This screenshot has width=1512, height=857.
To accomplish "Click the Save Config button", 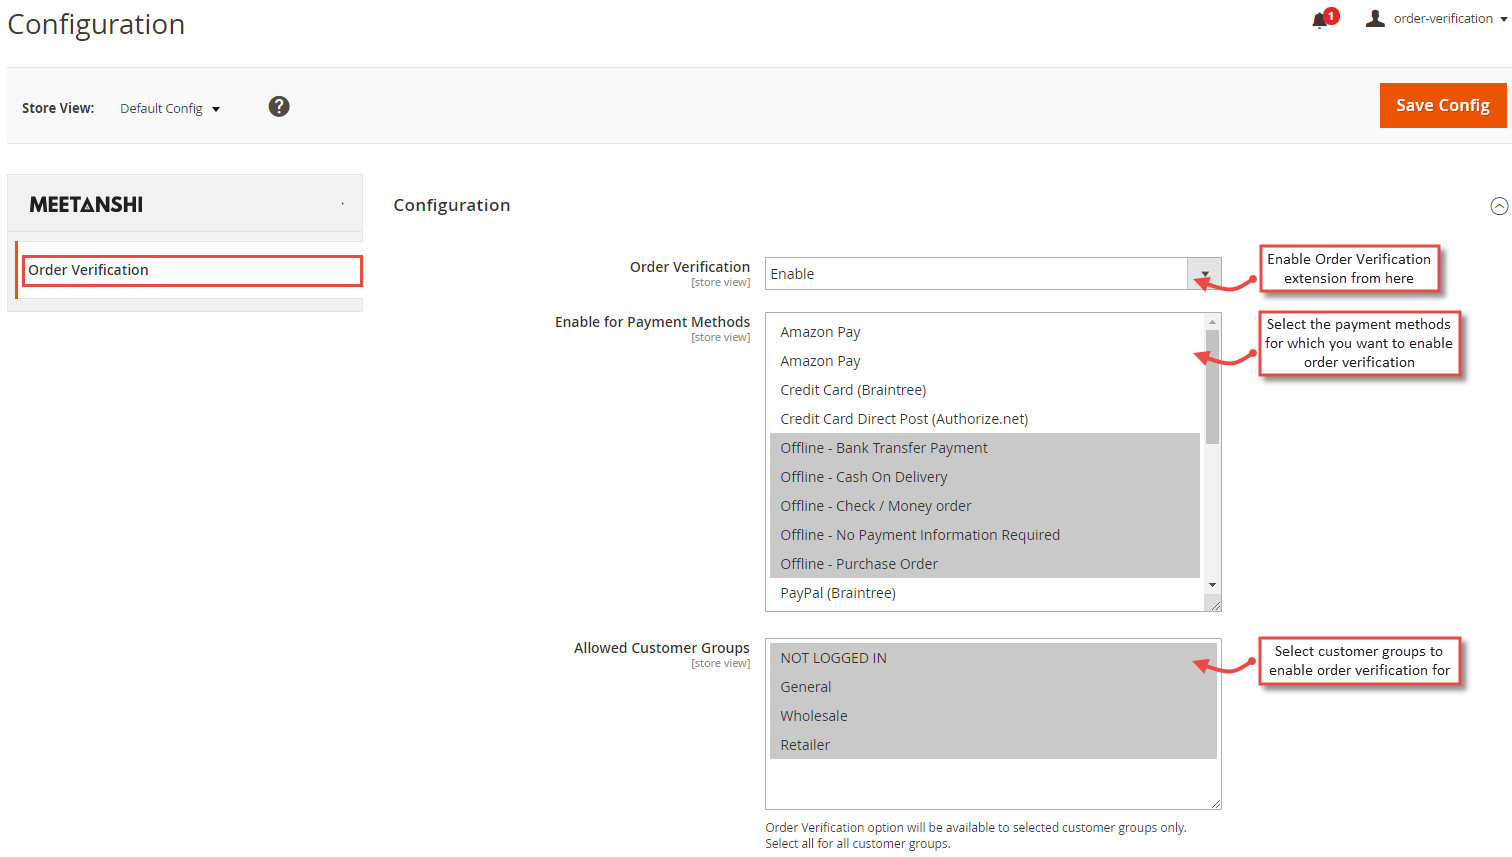I will 1443,105.
